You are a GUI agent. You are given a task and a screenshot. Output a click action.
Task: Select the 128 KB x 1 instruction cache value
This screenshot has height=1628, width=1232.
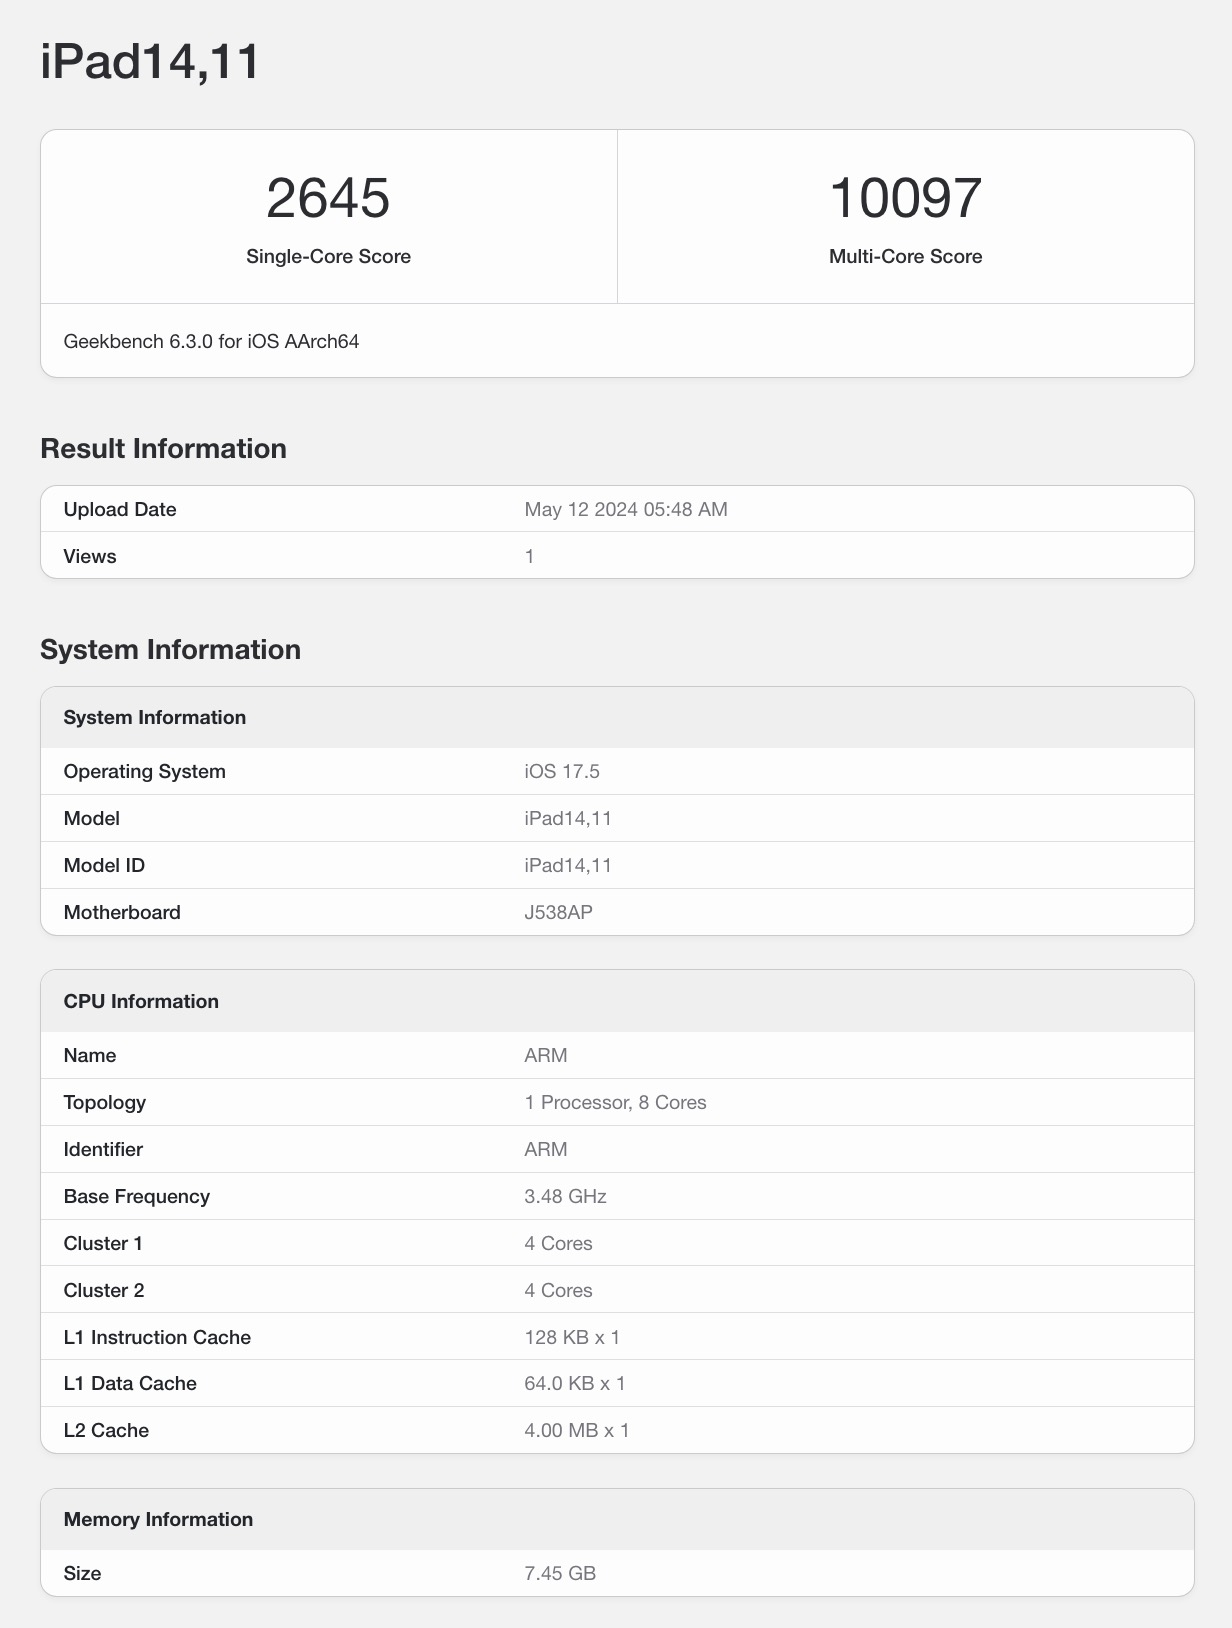571,1338
